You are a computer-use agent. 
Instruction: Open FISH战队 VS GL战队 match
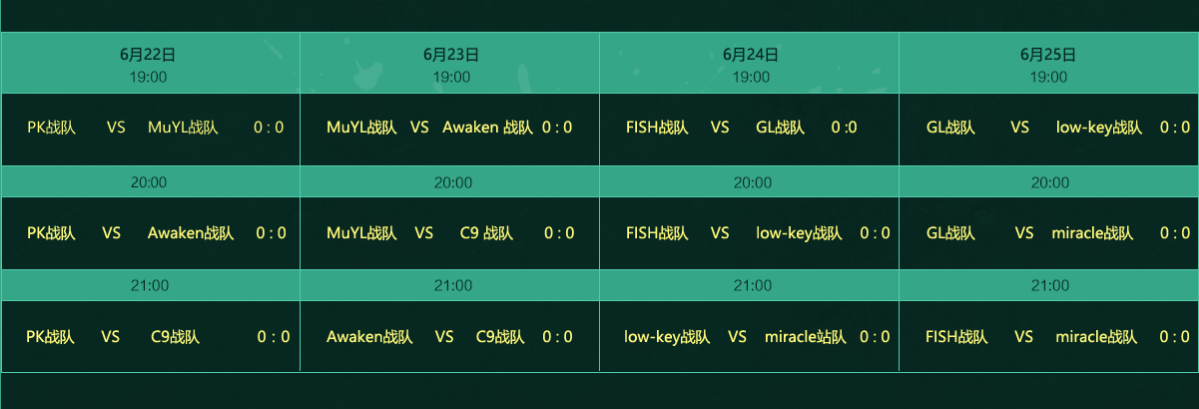point(749,129)
